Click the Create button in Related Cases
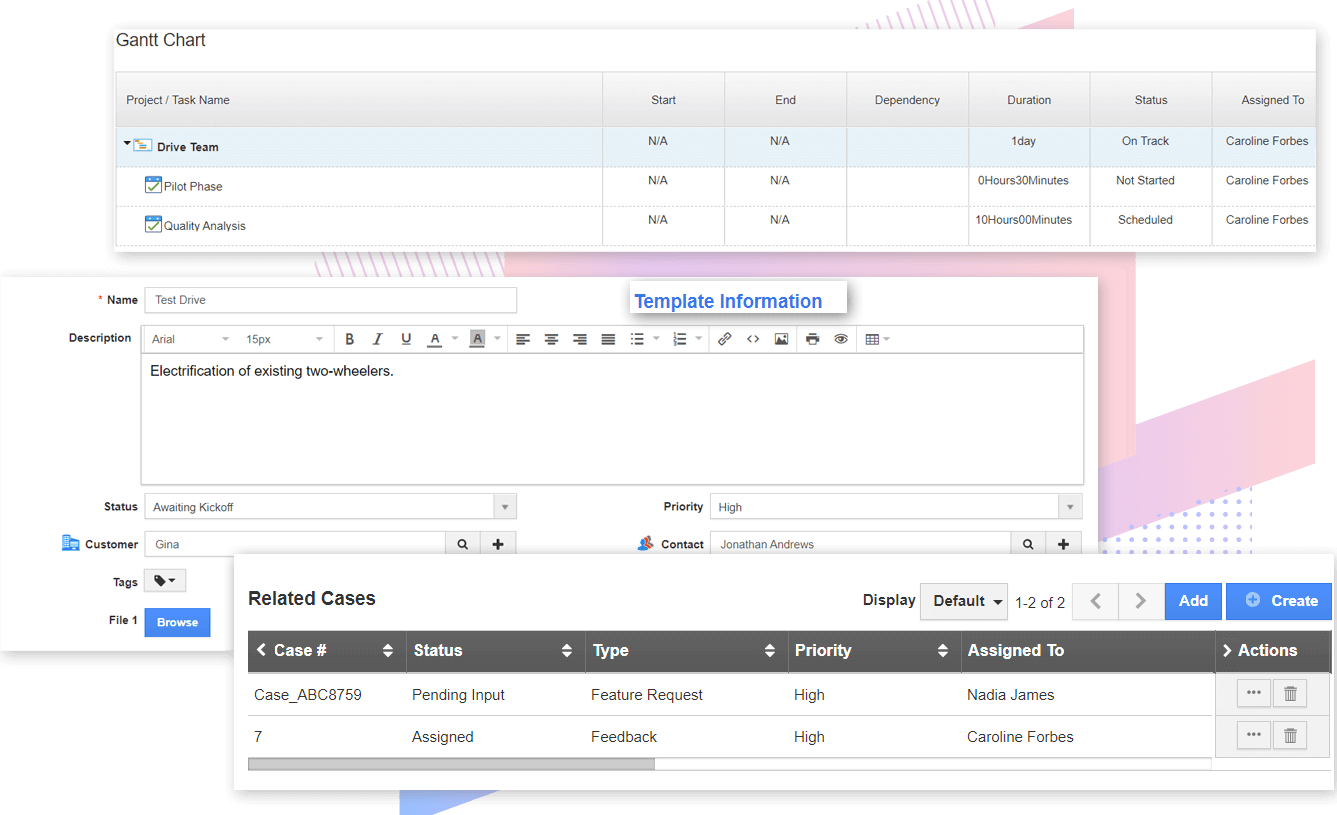The height and width of the screenshot is (815, 1337). 1280,601
